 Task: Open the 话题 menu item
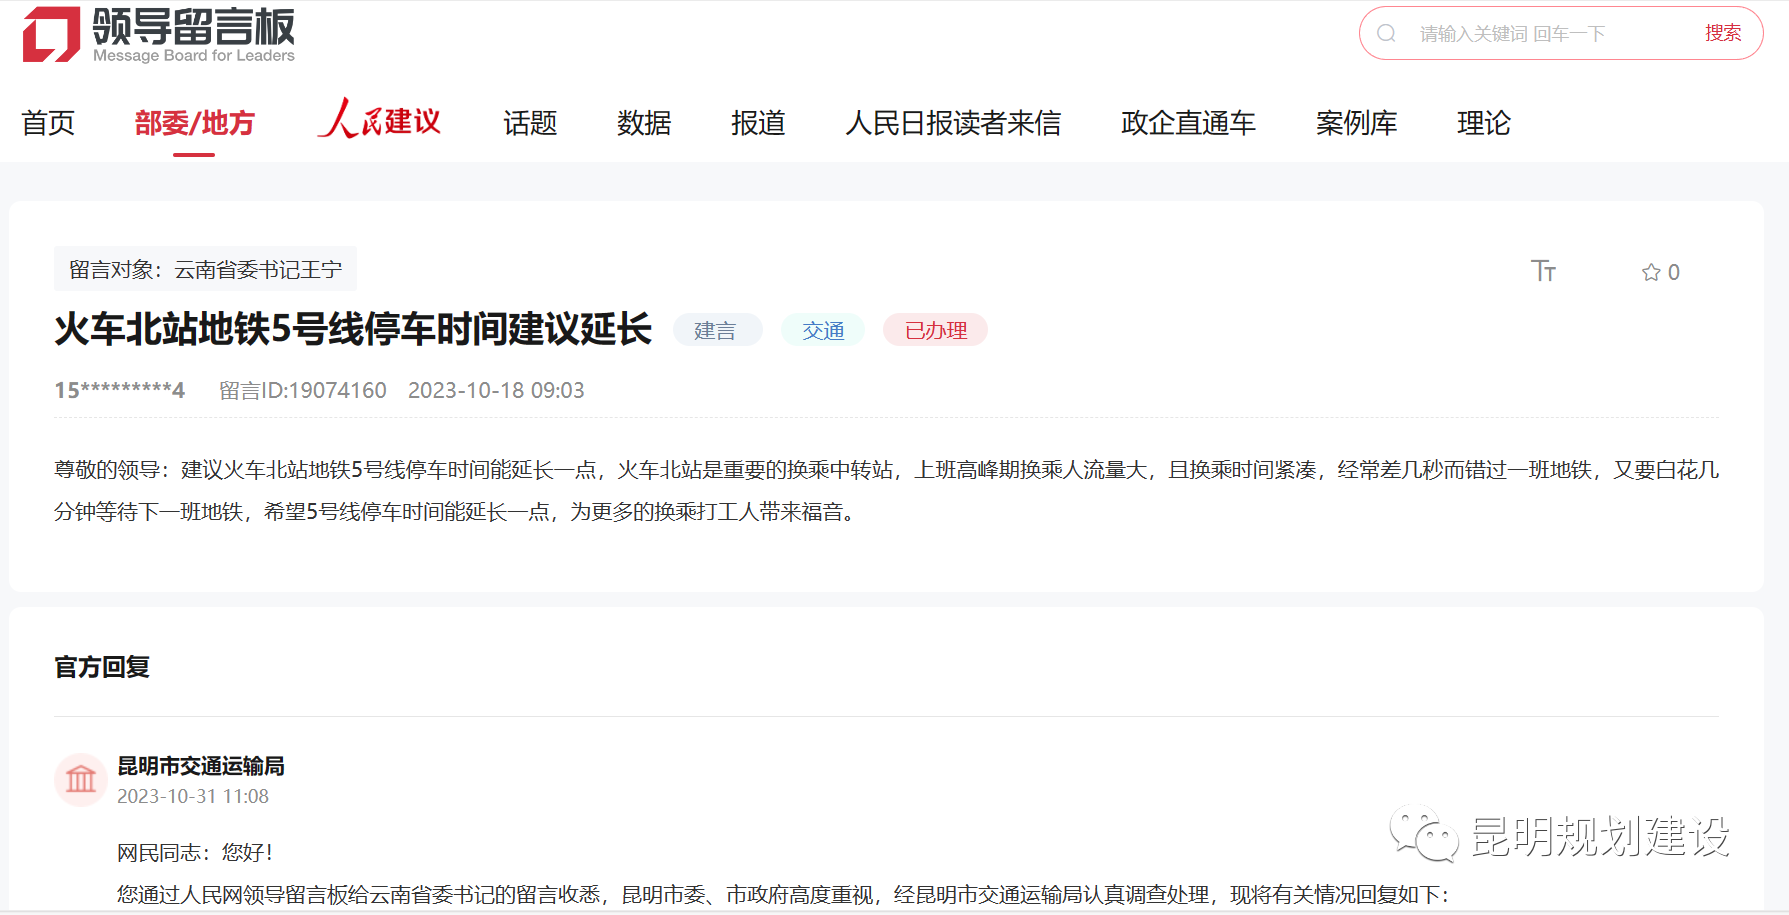(x=530, y=123)
